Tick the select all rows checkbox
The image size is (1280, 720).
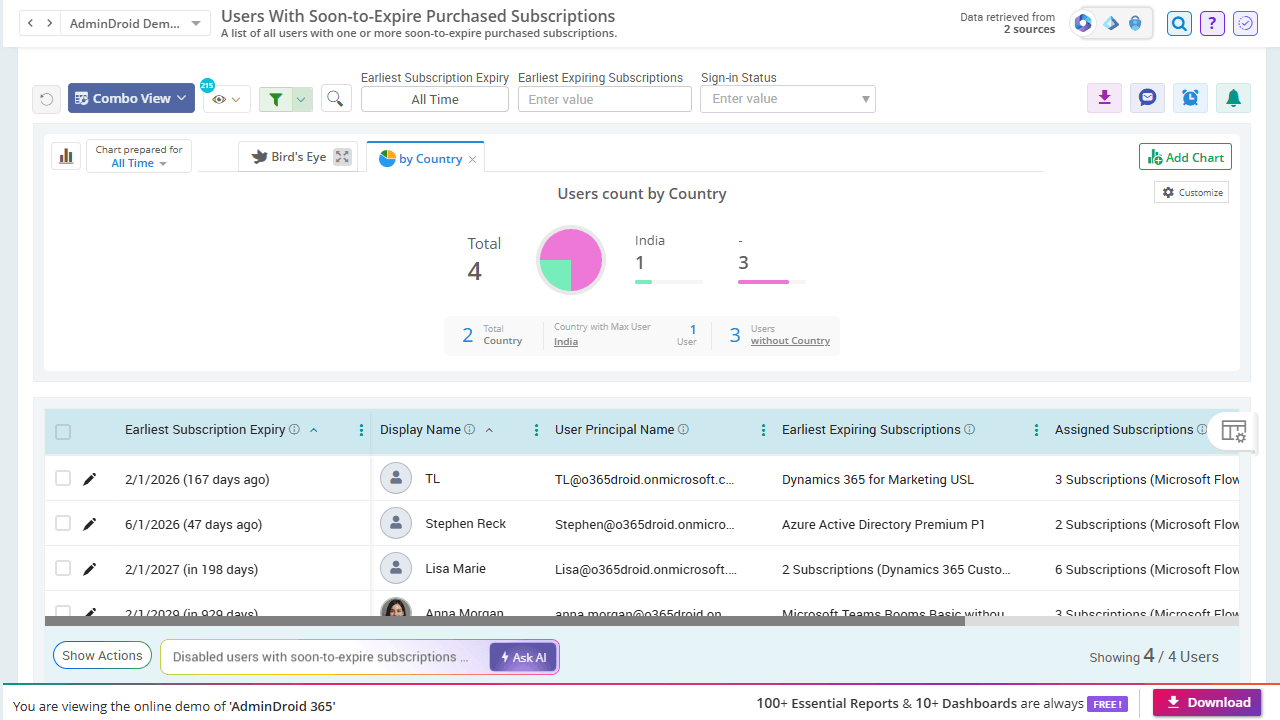tap(63, 432)
